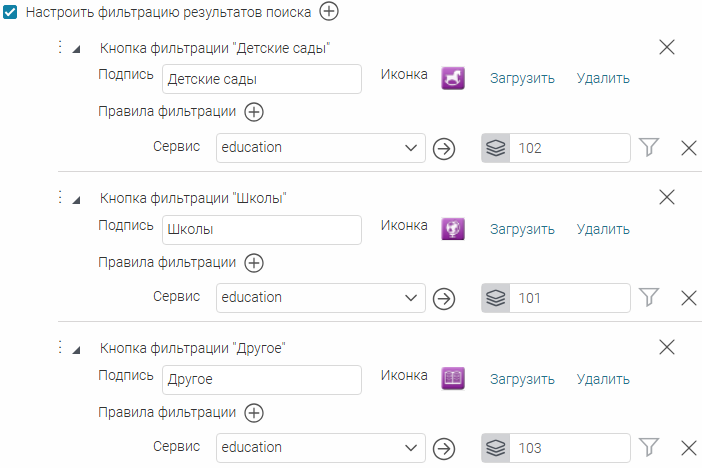Collapse the "Другое" filter button section
Screen dimensions: 702x468
pos(76,349)
